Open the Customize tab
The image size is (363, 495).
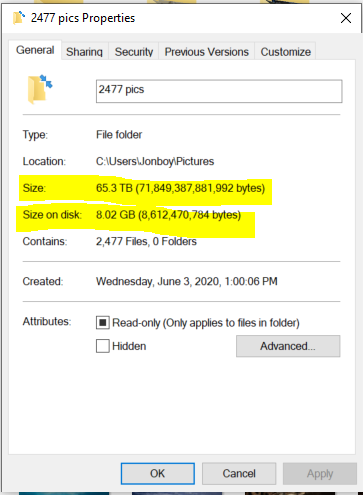(286, 52)
